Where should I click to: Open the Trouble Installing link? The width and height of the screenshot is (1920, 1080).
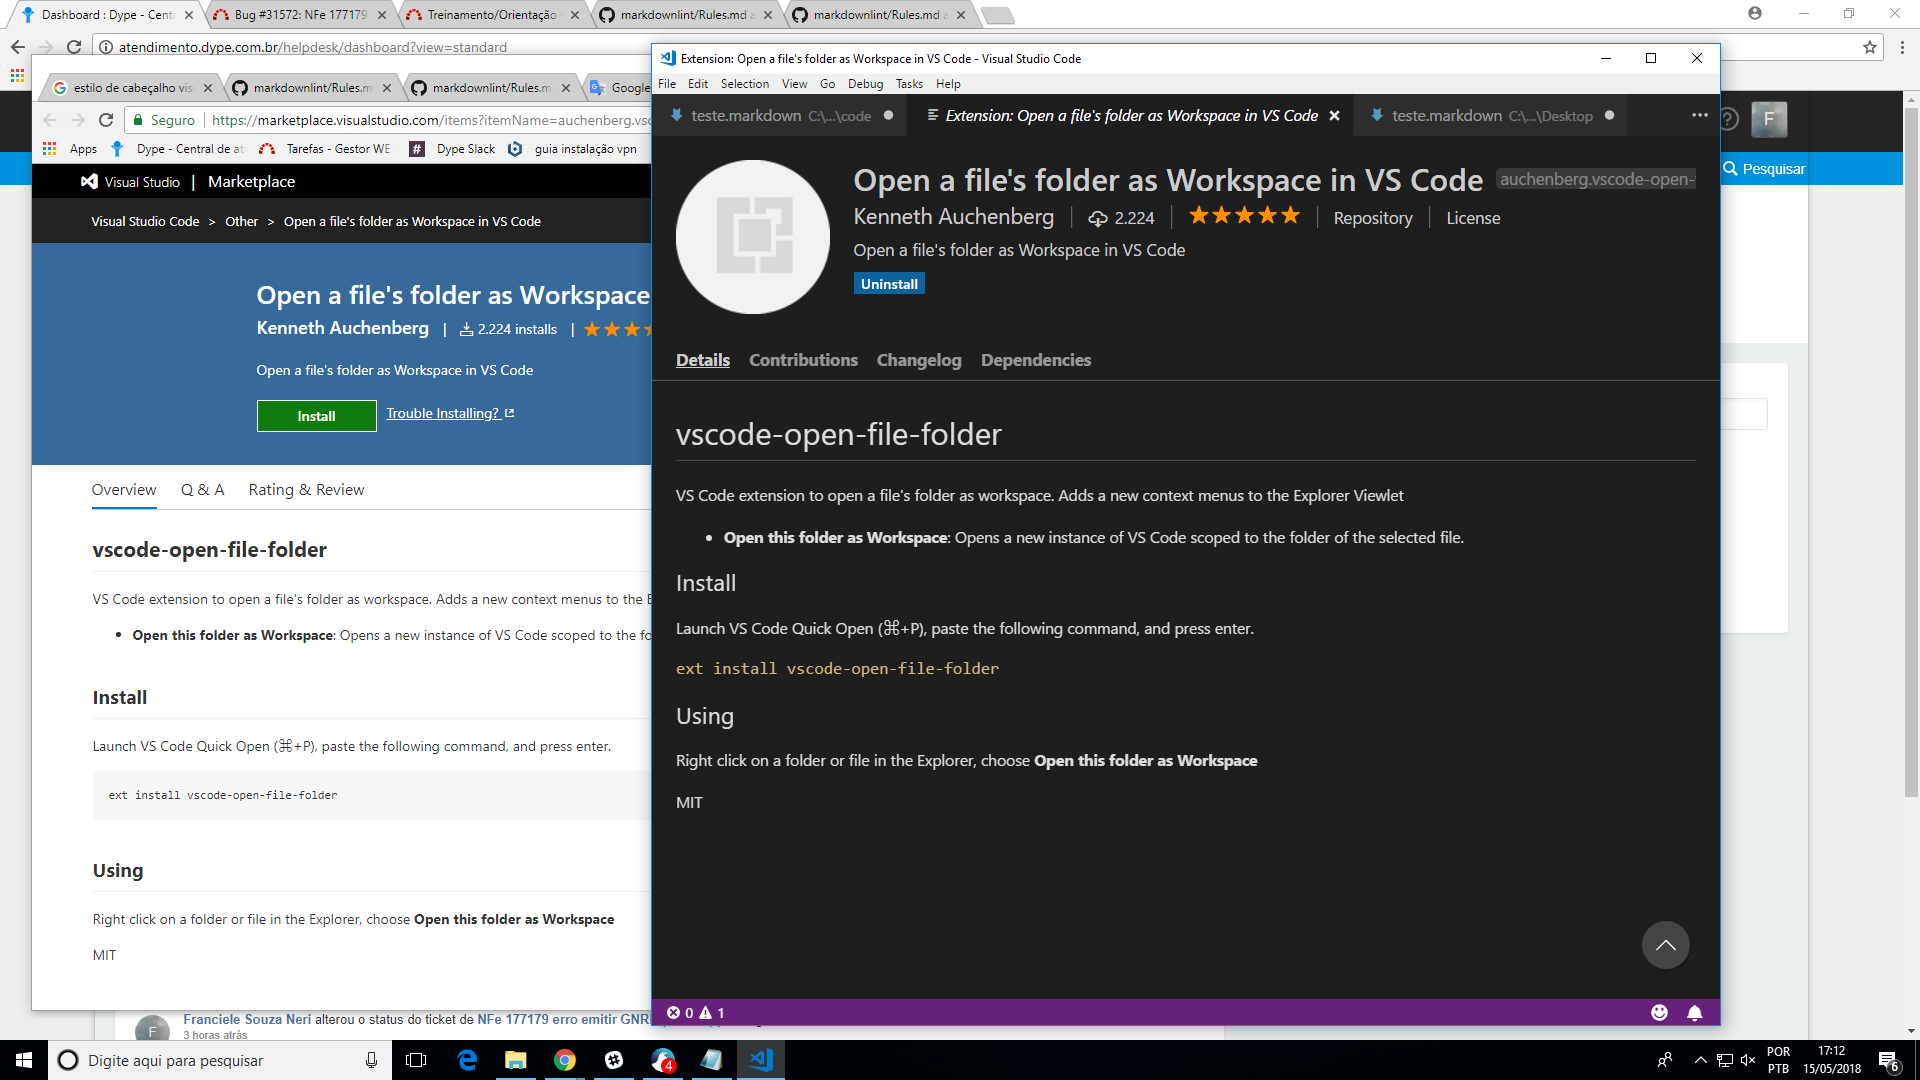click(450, 413)
